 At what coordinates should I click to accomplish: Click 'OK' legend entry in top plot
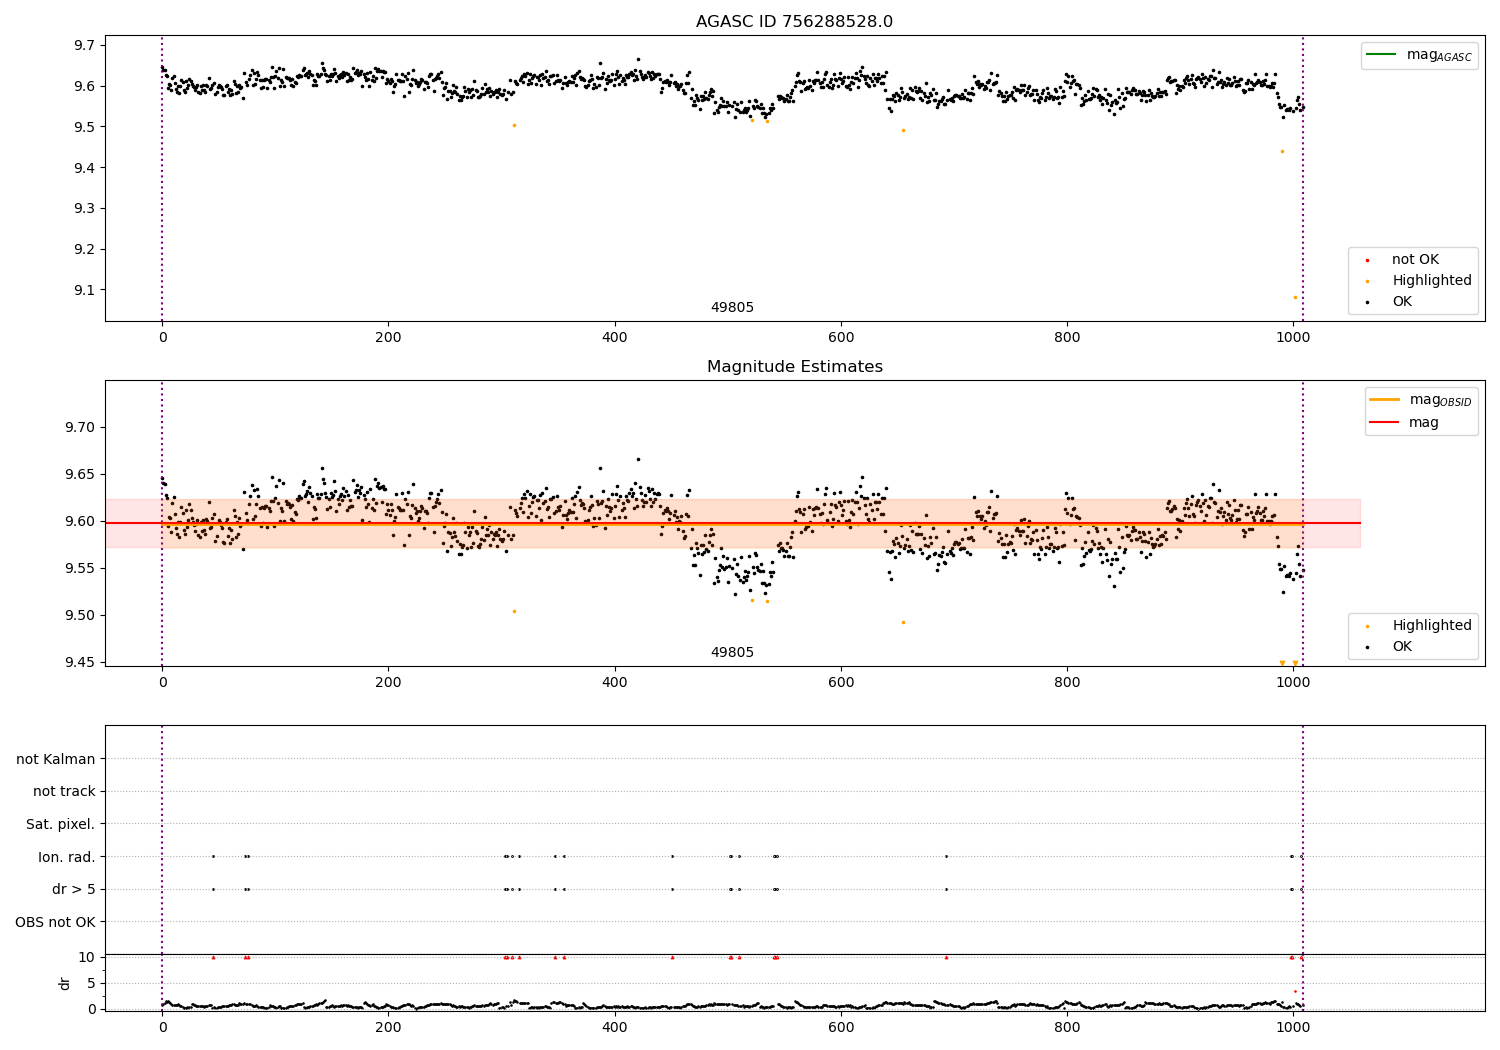[x=1402, y=302]
